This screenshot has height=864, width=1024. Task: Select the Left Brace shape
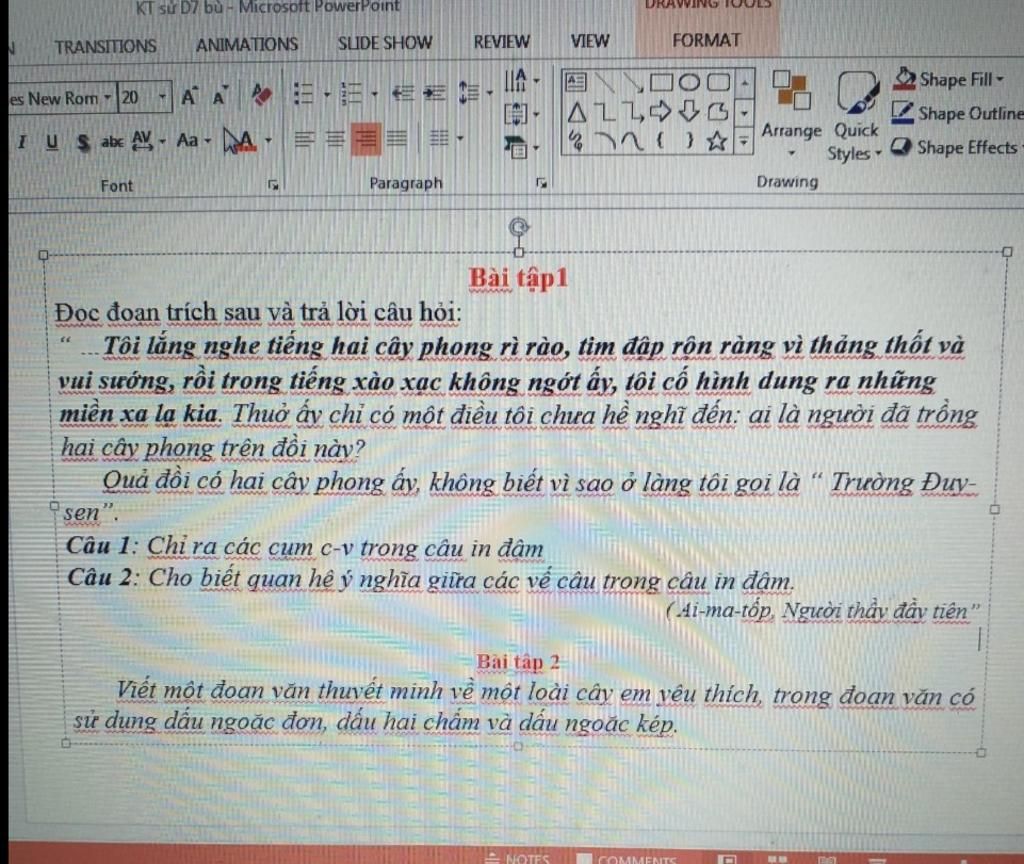pyautogui.click(x=661, y=140)
